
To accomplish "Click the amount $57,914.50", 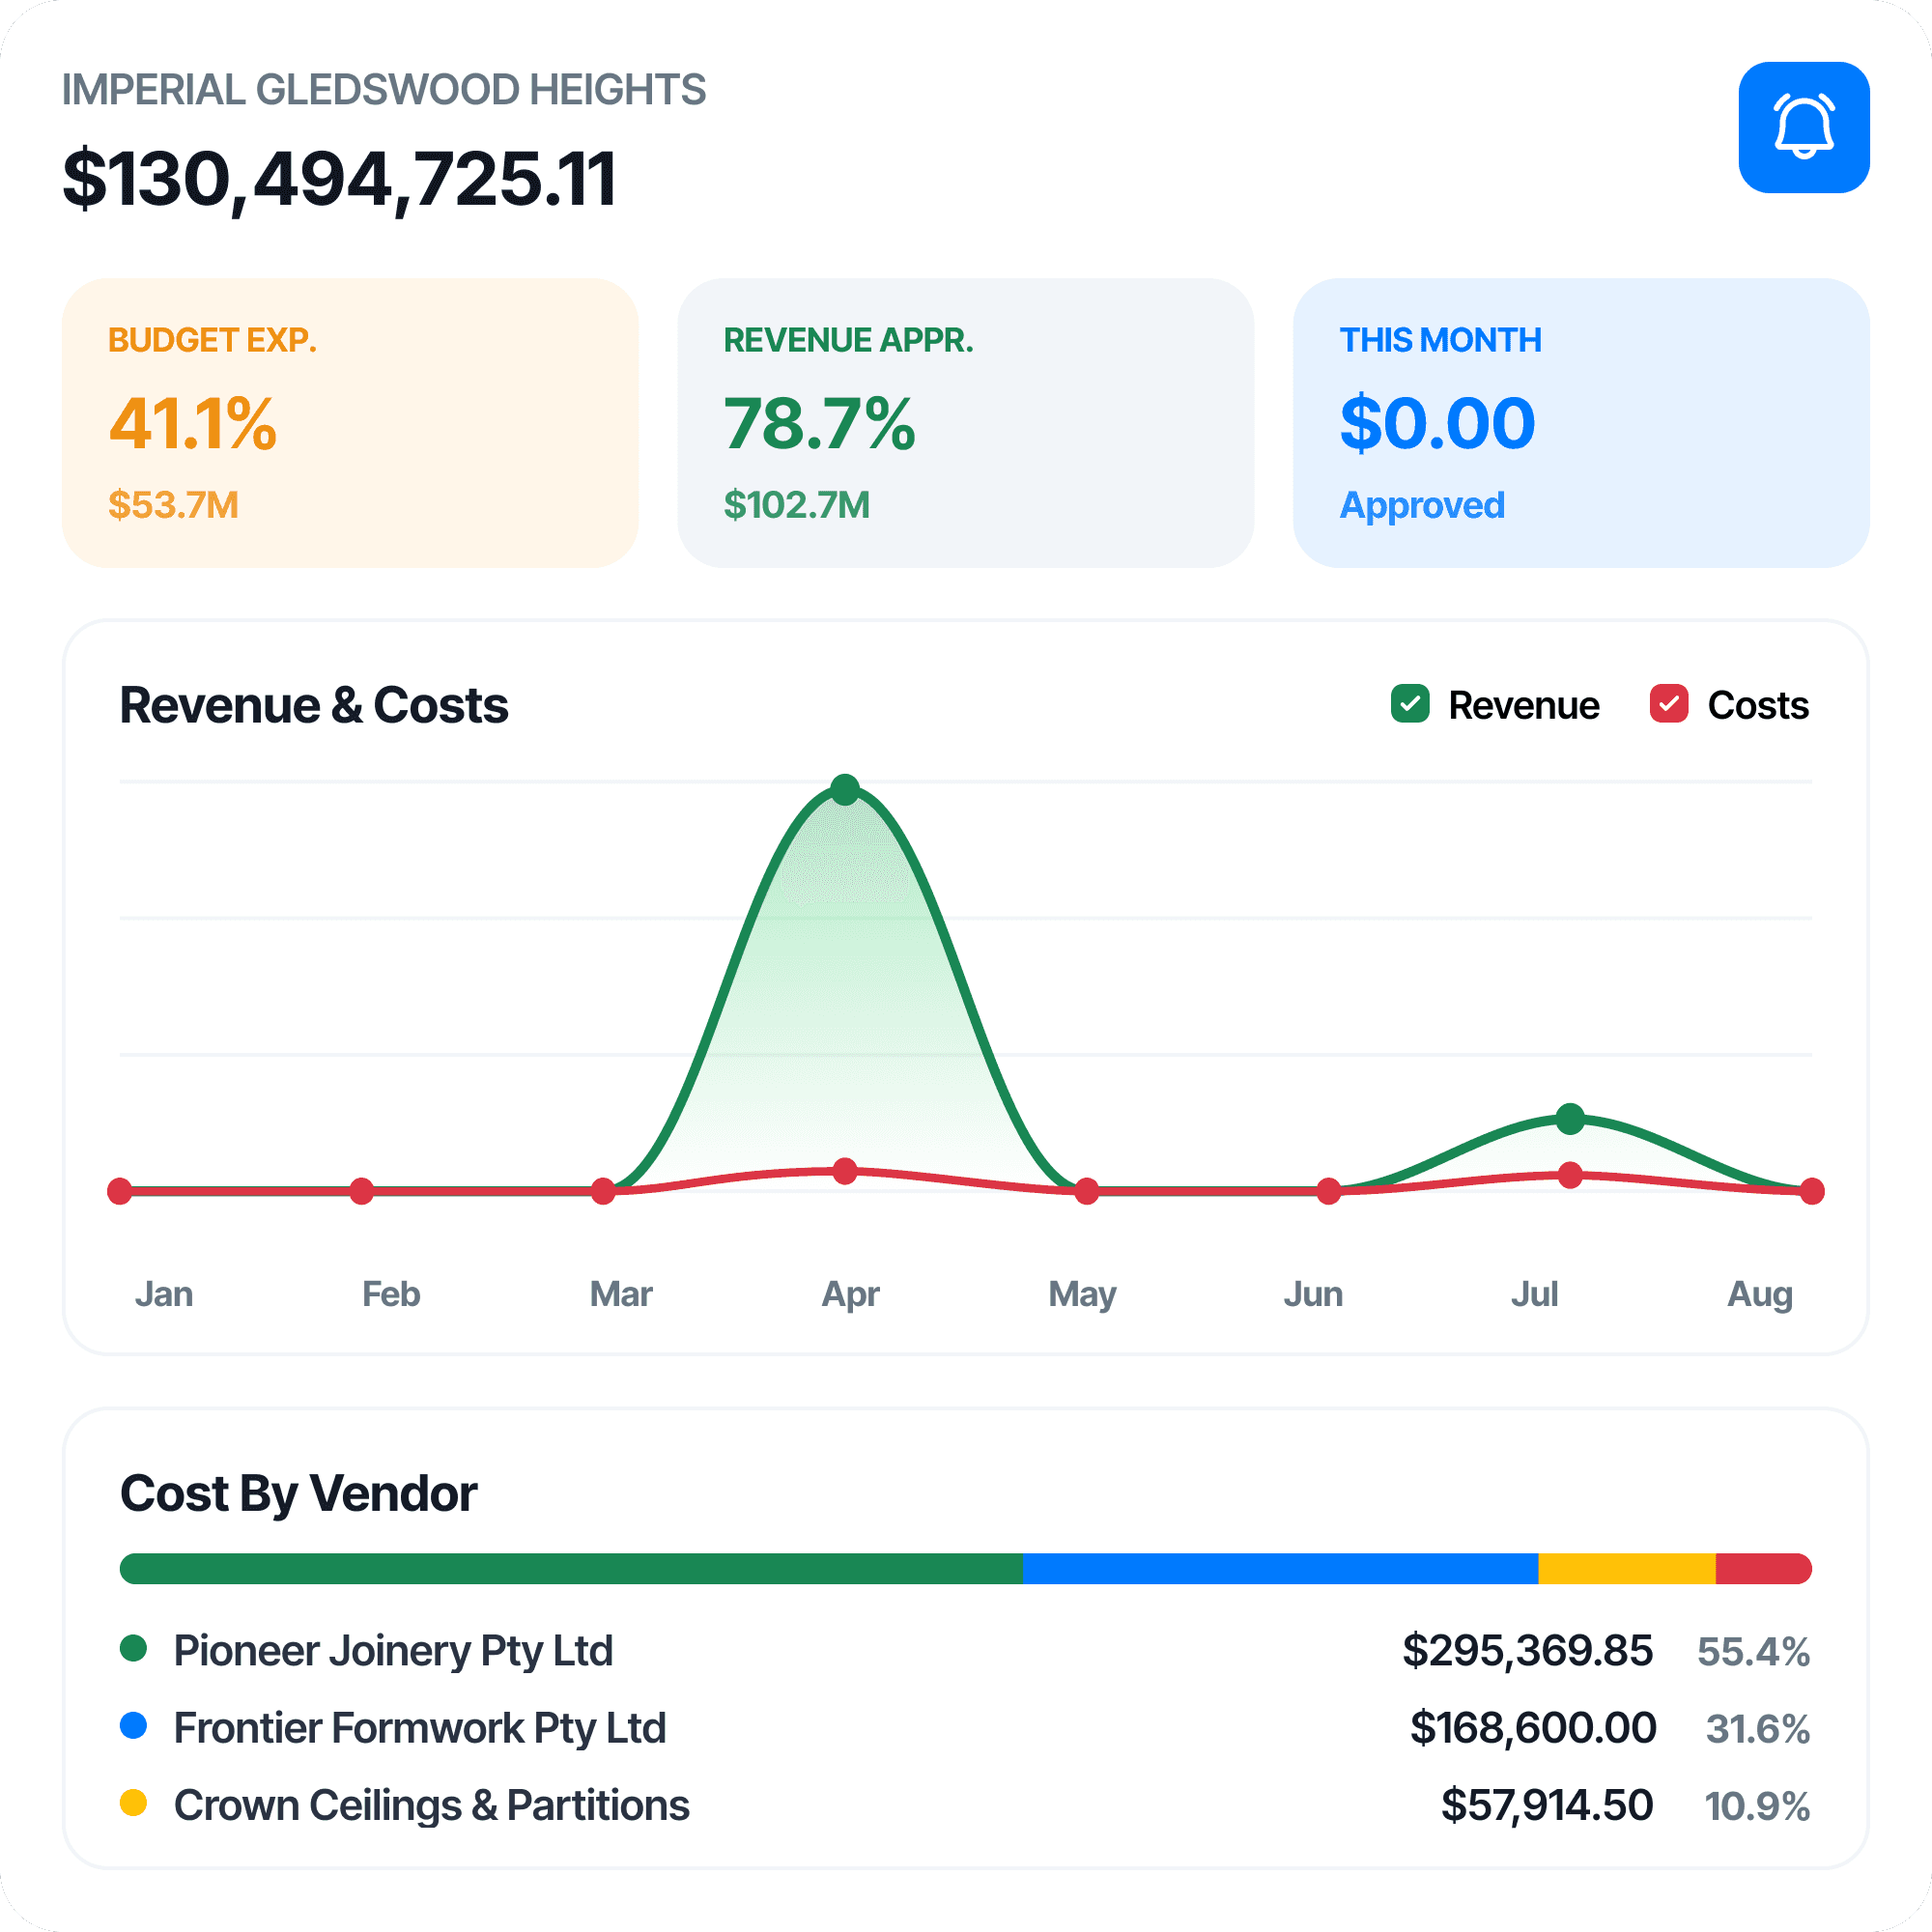I will tap(1547, 1805).
